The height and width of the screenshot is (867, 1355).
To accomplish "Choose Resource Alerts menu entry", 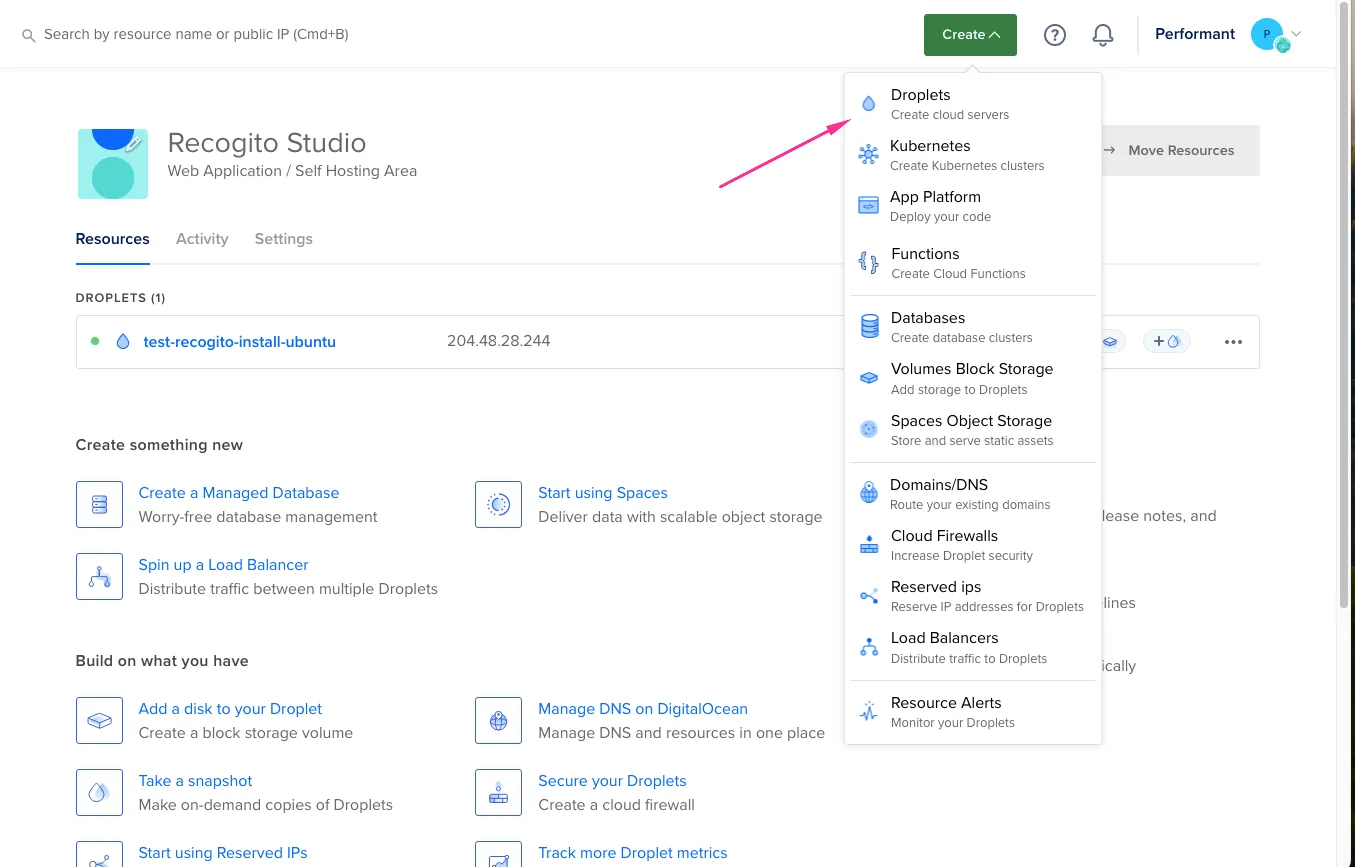I will click(x=972, y=712).
